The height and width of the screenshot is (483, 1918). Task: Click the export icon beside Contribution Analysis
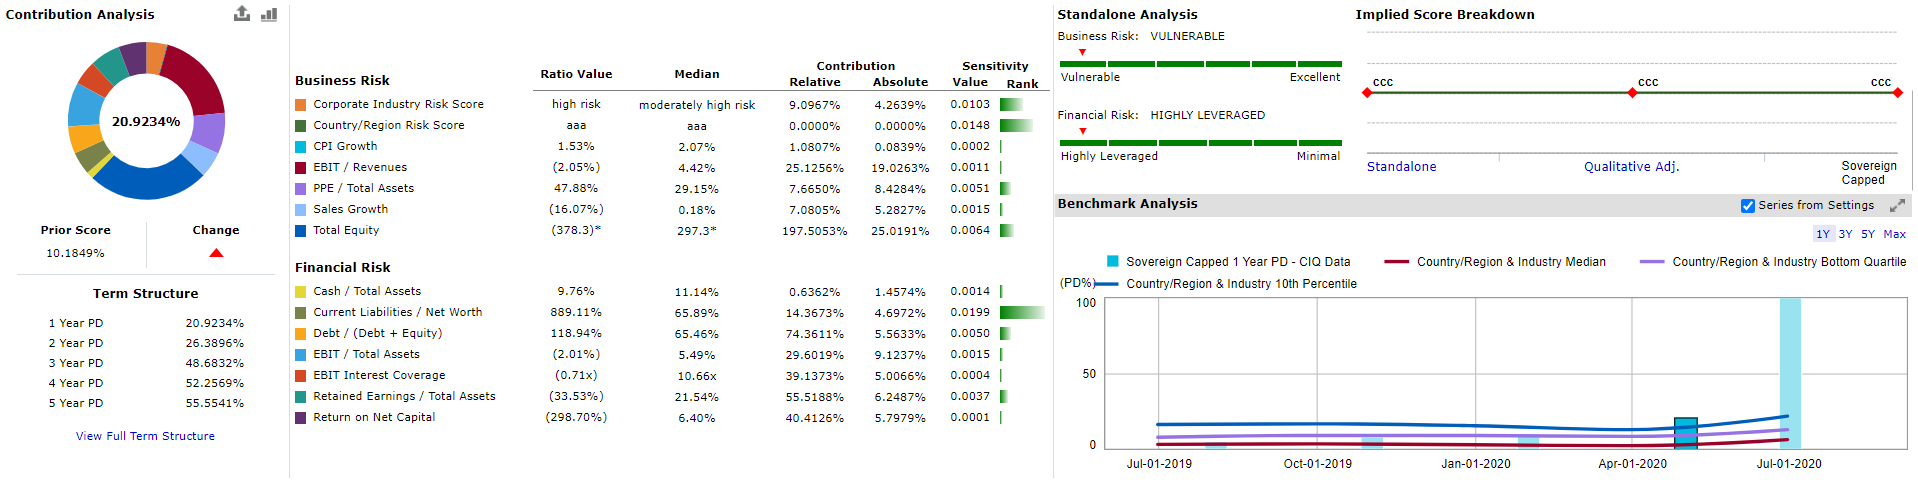242,14
